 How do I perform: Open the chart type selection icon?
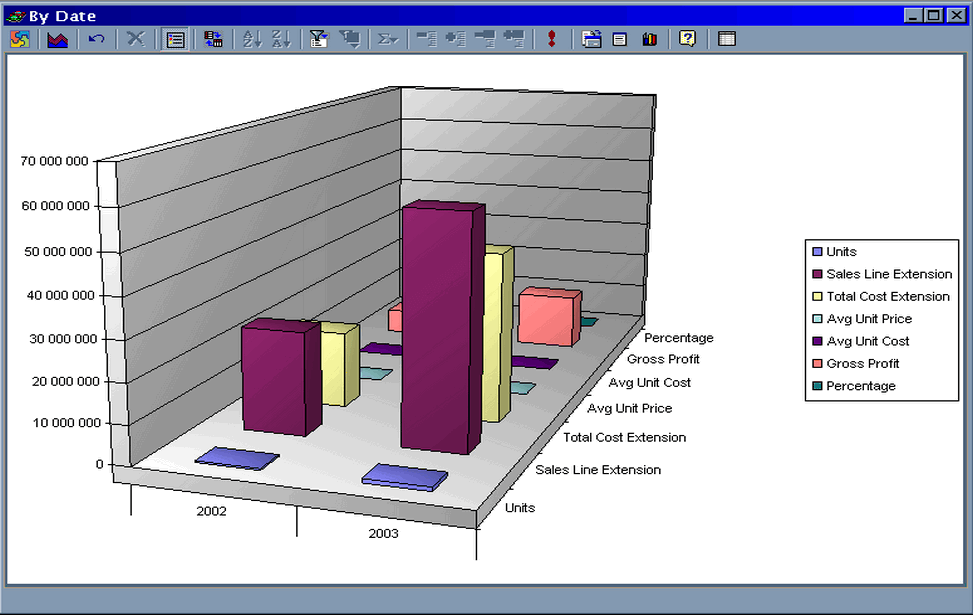(58, 38)
